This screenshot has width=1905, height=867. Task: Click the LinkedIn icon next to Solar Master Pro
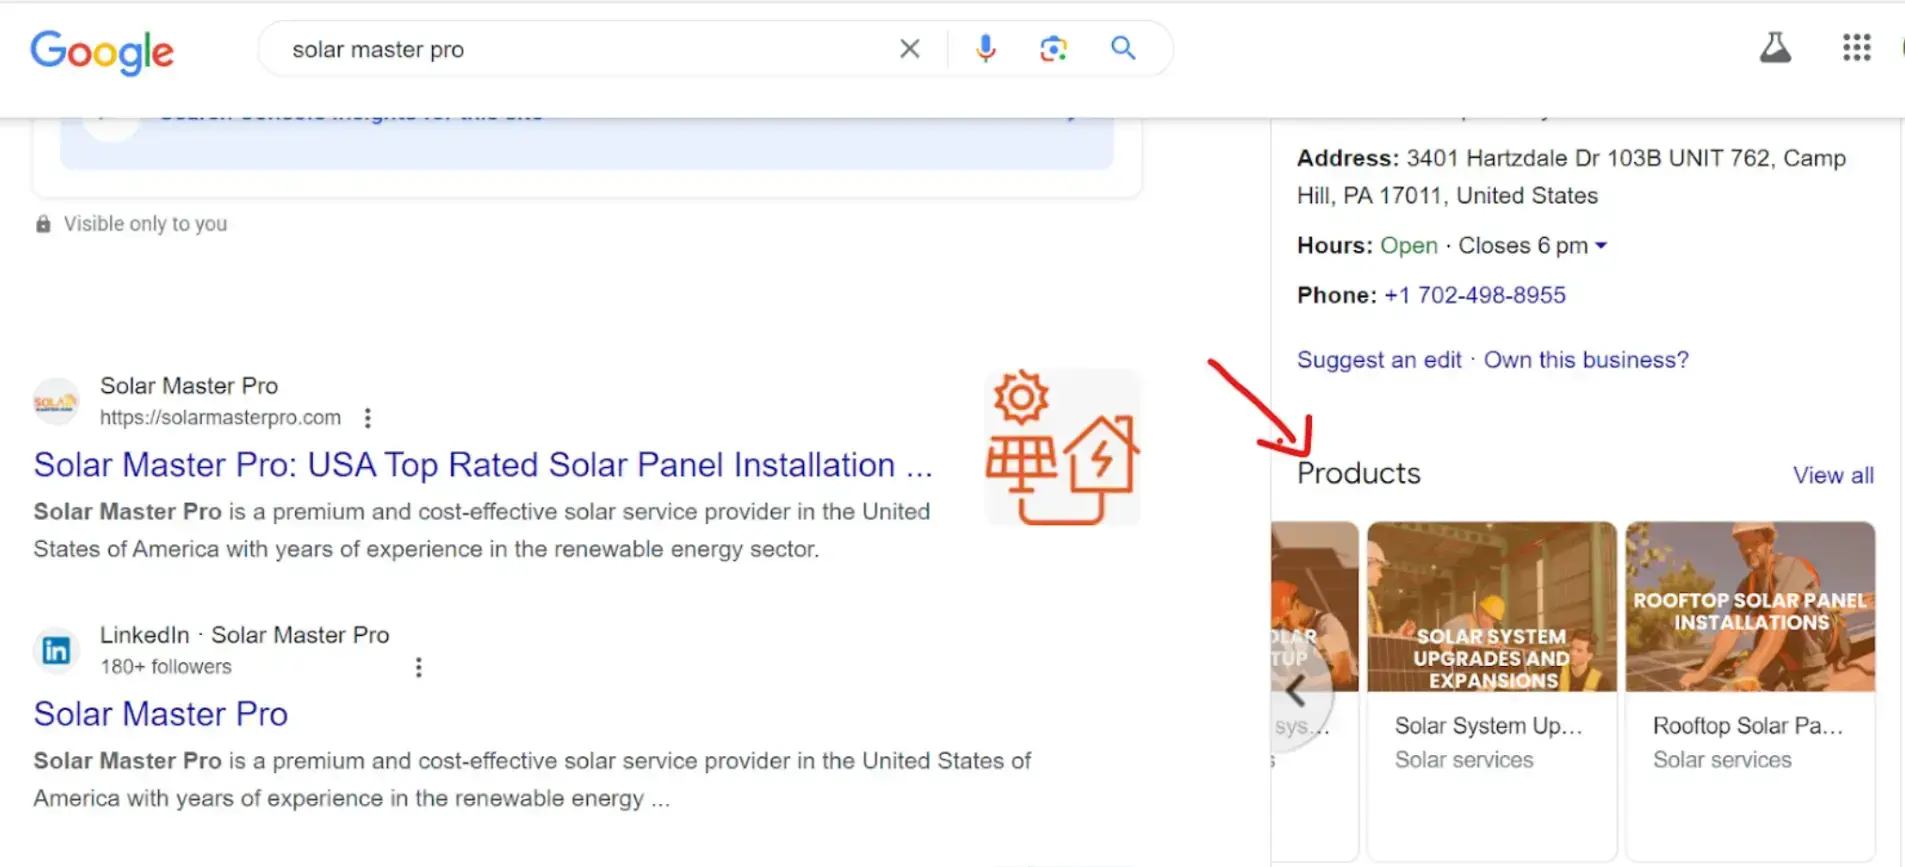pos(55,650)
